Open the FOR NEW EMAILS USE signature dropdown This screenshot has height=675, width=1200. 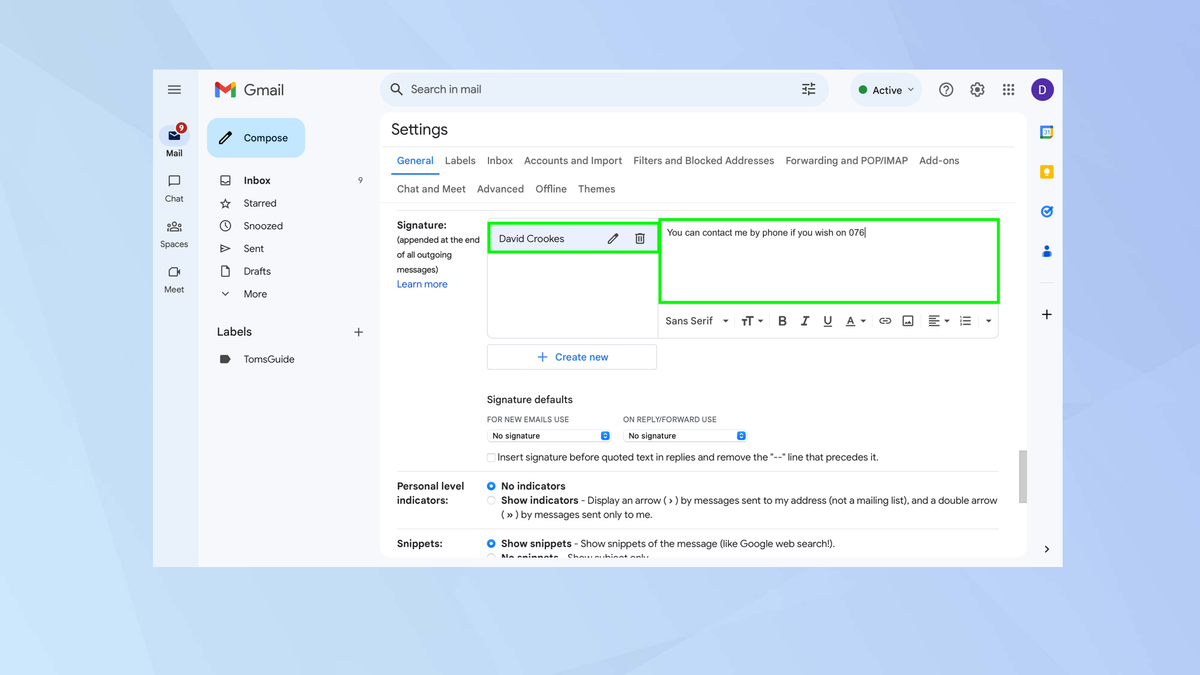548,435
